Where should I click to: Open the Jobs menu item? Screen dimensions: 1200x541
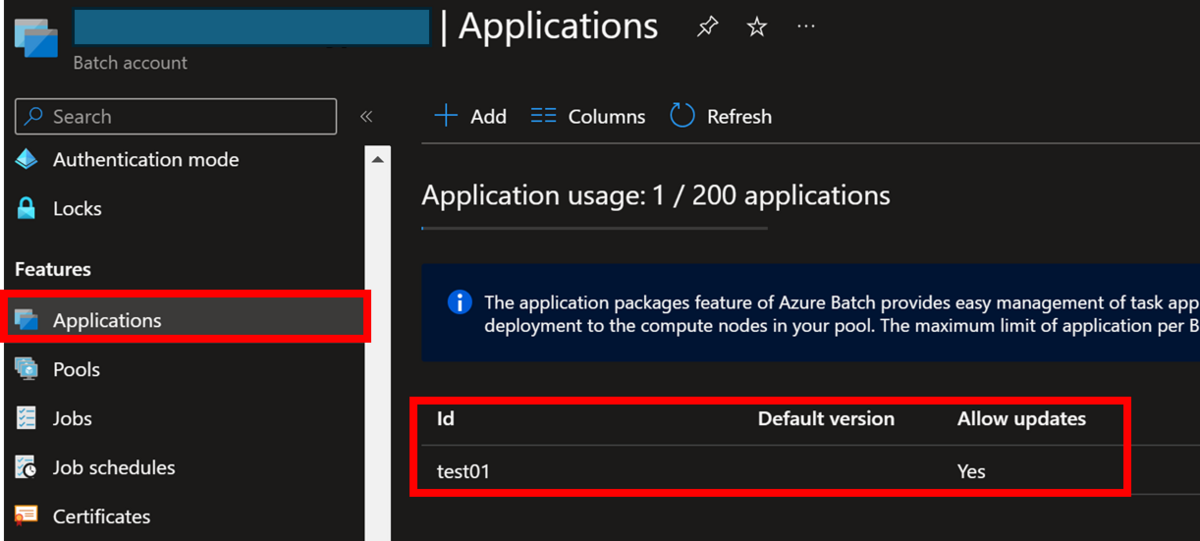[72, 418]
